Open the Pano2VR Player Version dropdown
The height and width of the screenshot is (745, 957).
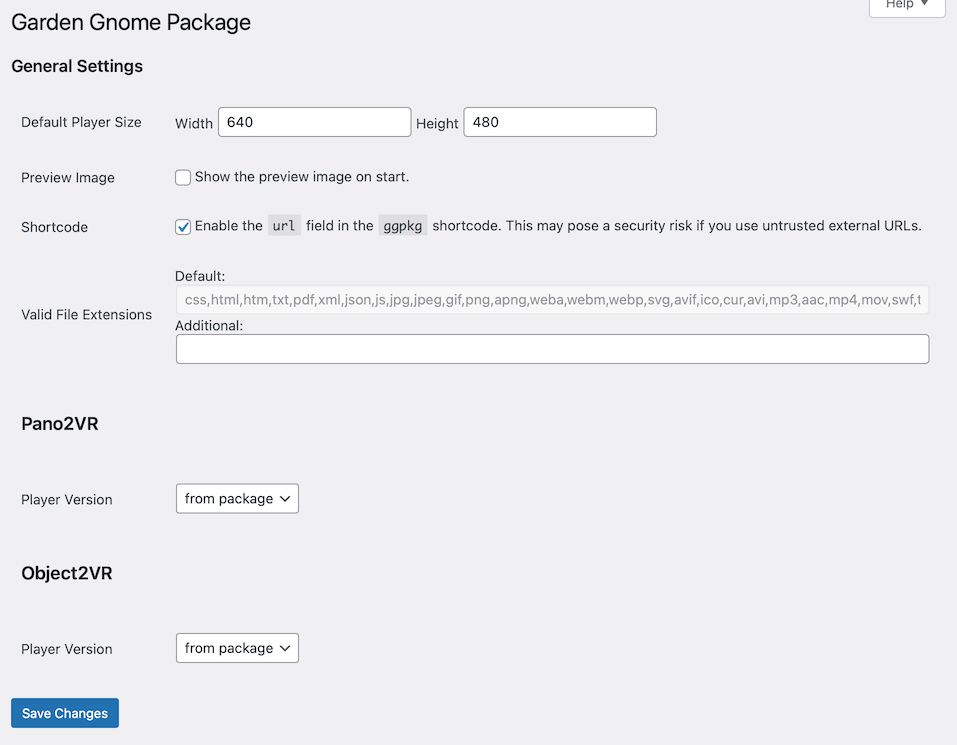coord(236,498)
